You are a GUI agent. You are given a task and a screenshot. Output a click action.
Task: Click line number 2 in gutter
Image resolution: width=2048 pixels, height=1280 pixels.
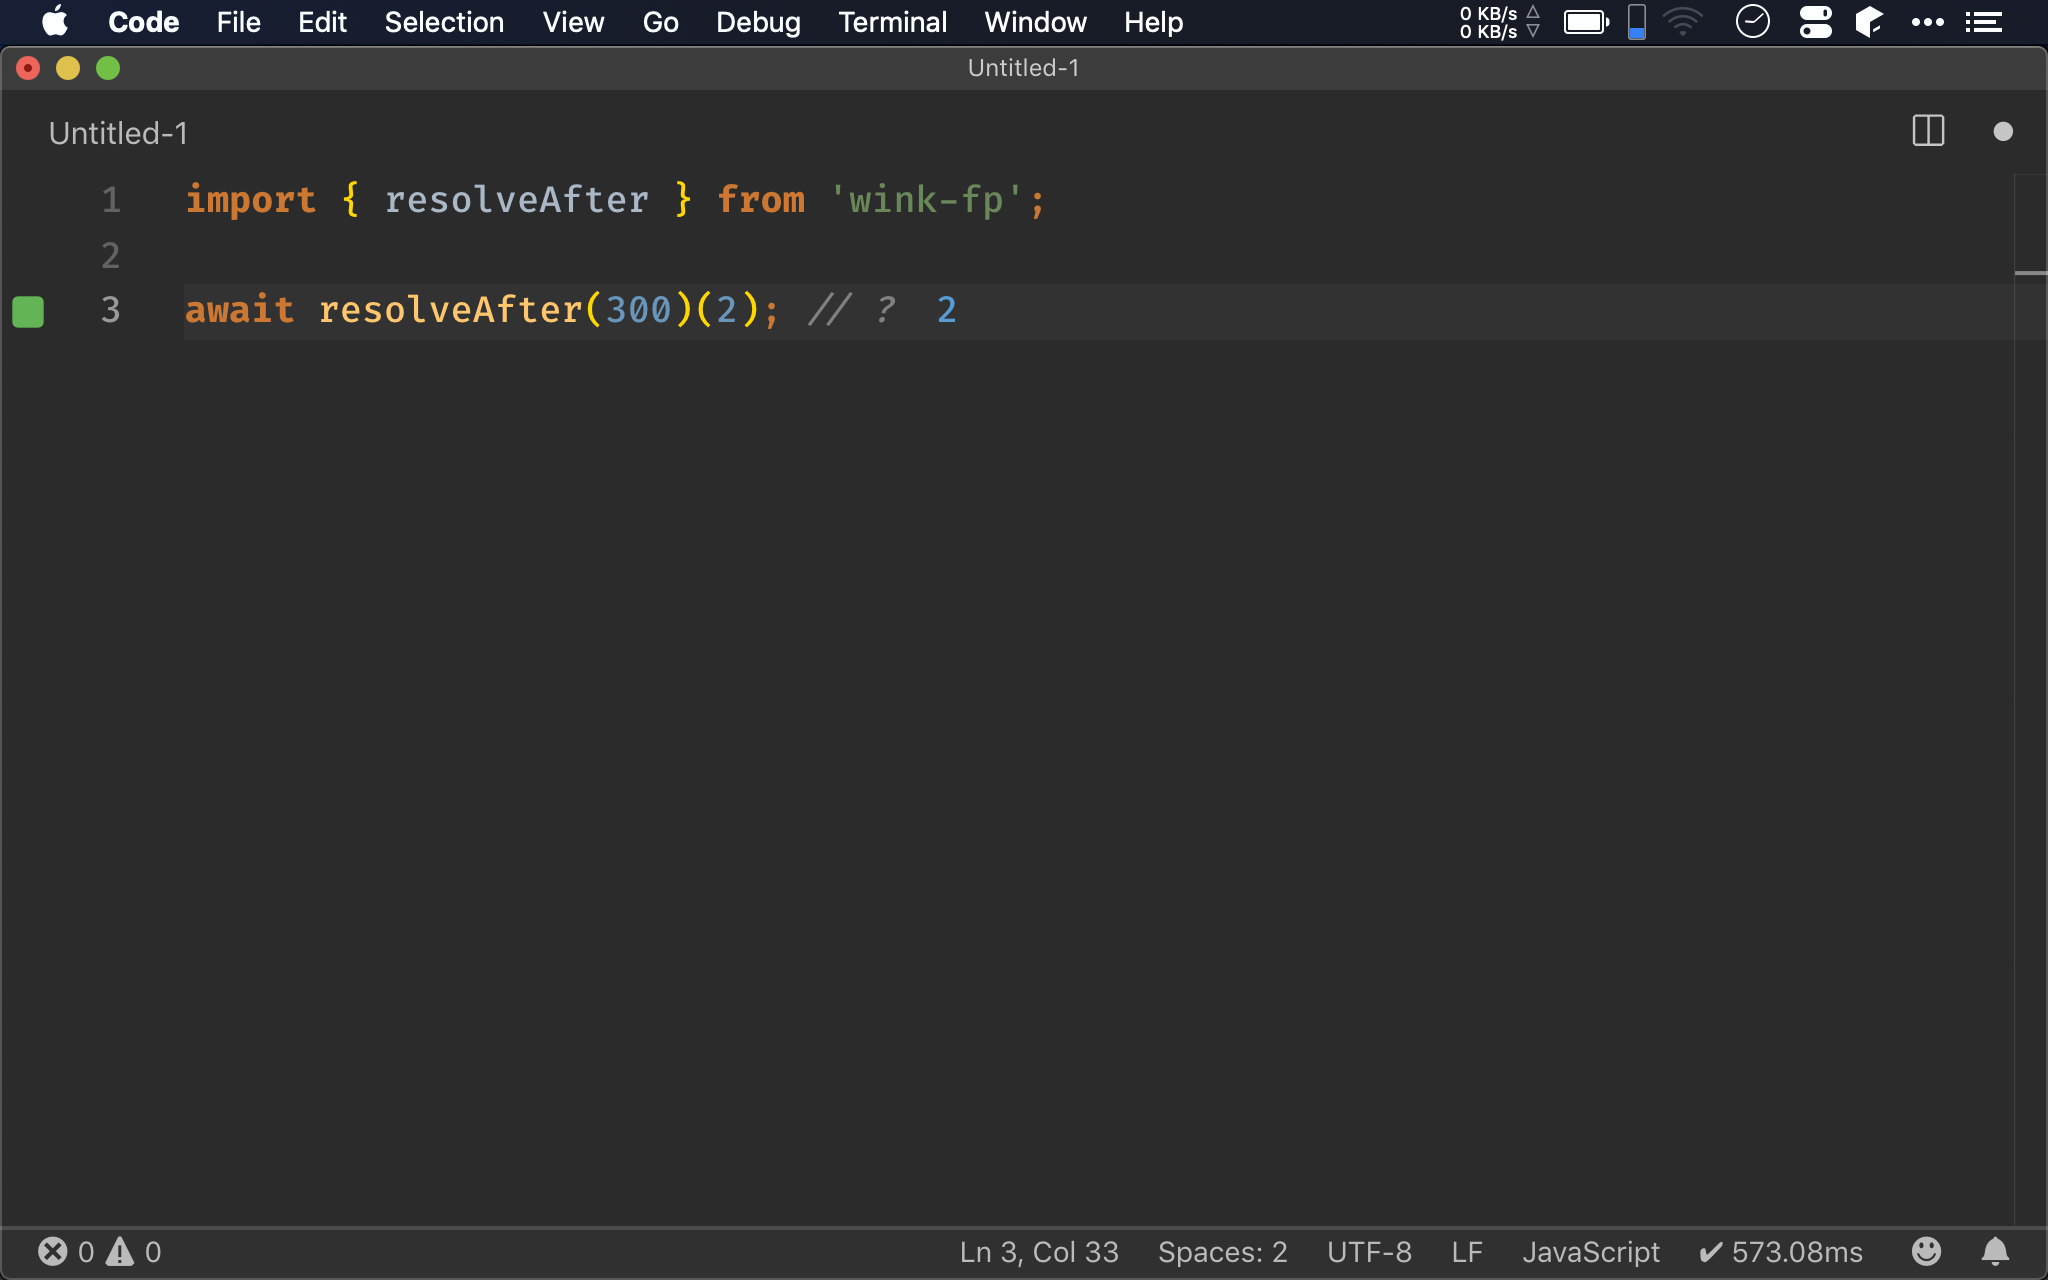click(x=111, y=256)
